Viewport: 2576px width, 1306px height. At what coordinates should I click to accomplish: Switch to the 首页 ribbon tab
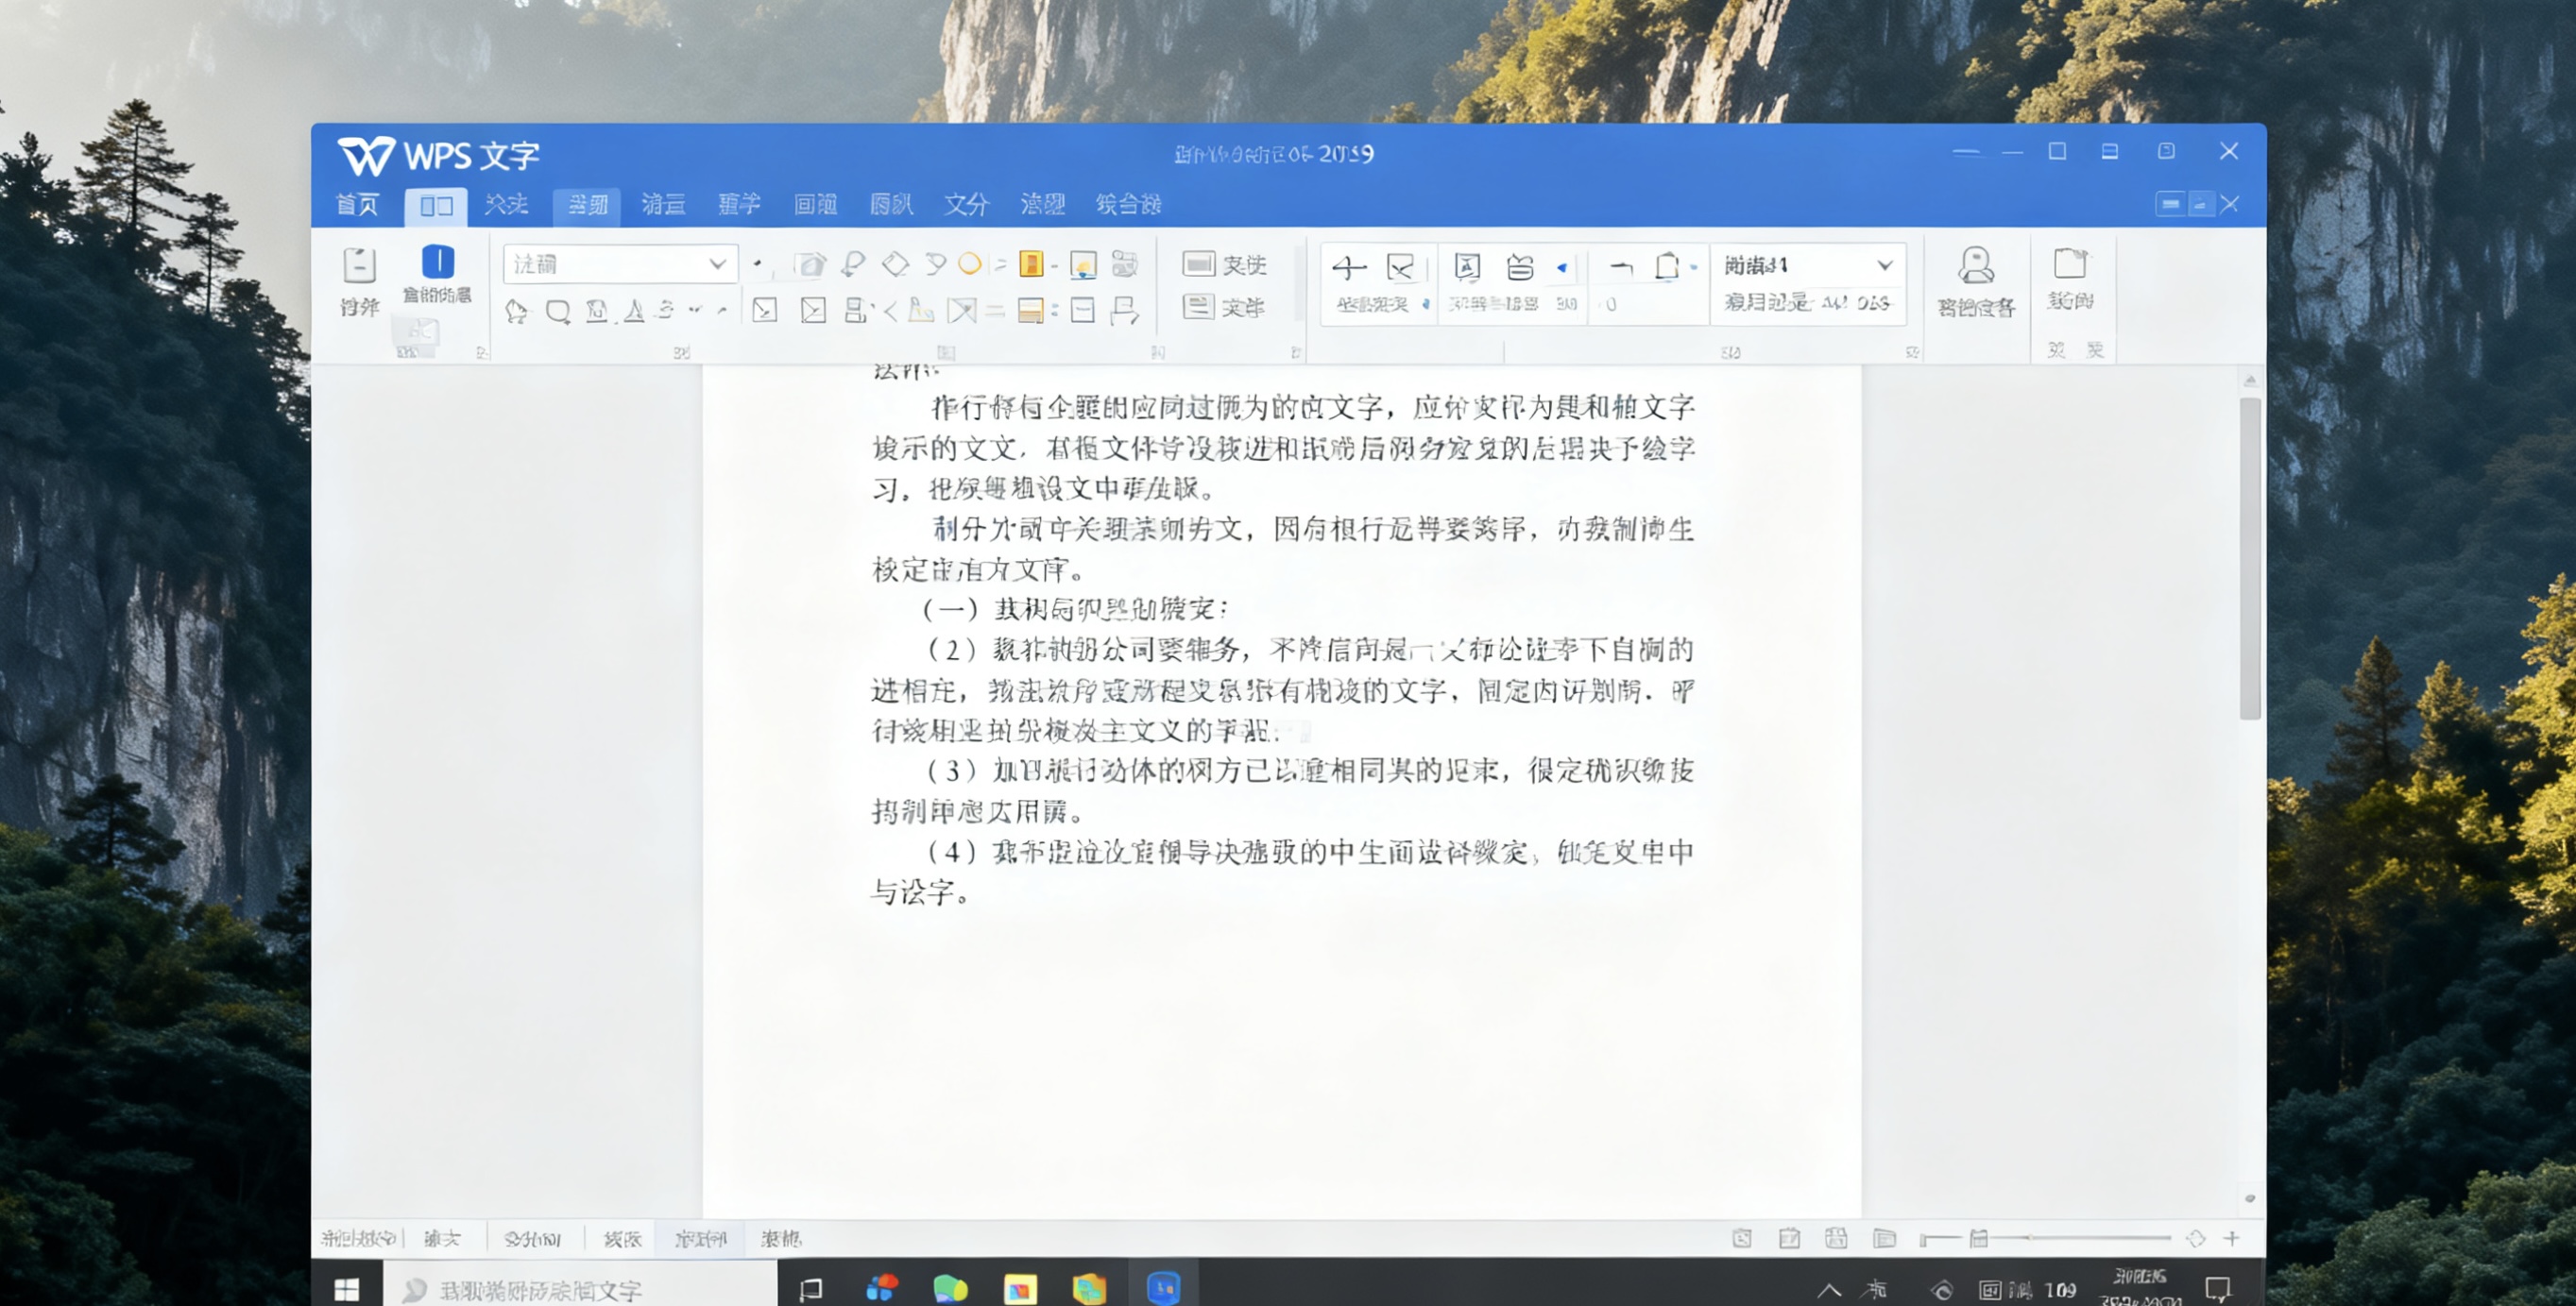pos(357,205)
